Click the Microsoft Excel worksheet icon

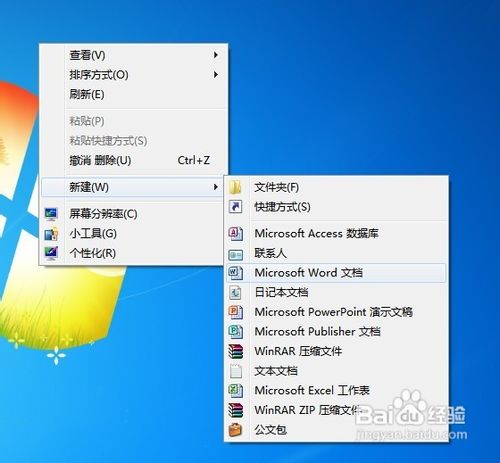point(236,390)
